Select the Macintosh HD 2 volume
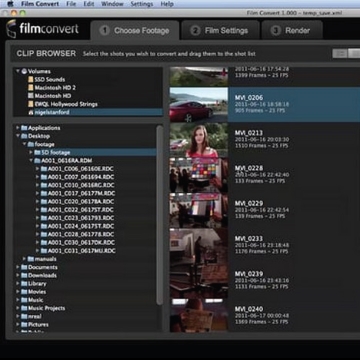Image resolution: width=360 pixels, height=360 pixels. click(55, 87)
